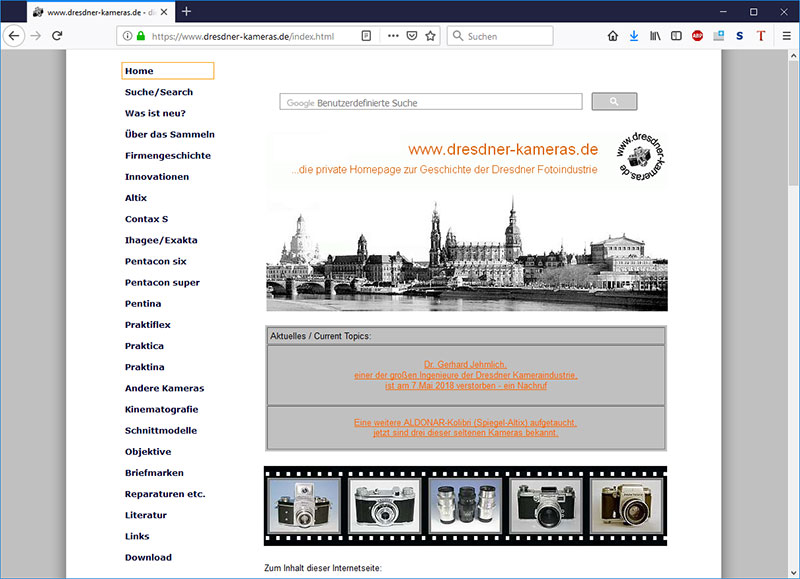Image resolution: width=800 pixels, height=579 pixels.
Task: Toggle the sidebar icon
Action: point(676,36)
